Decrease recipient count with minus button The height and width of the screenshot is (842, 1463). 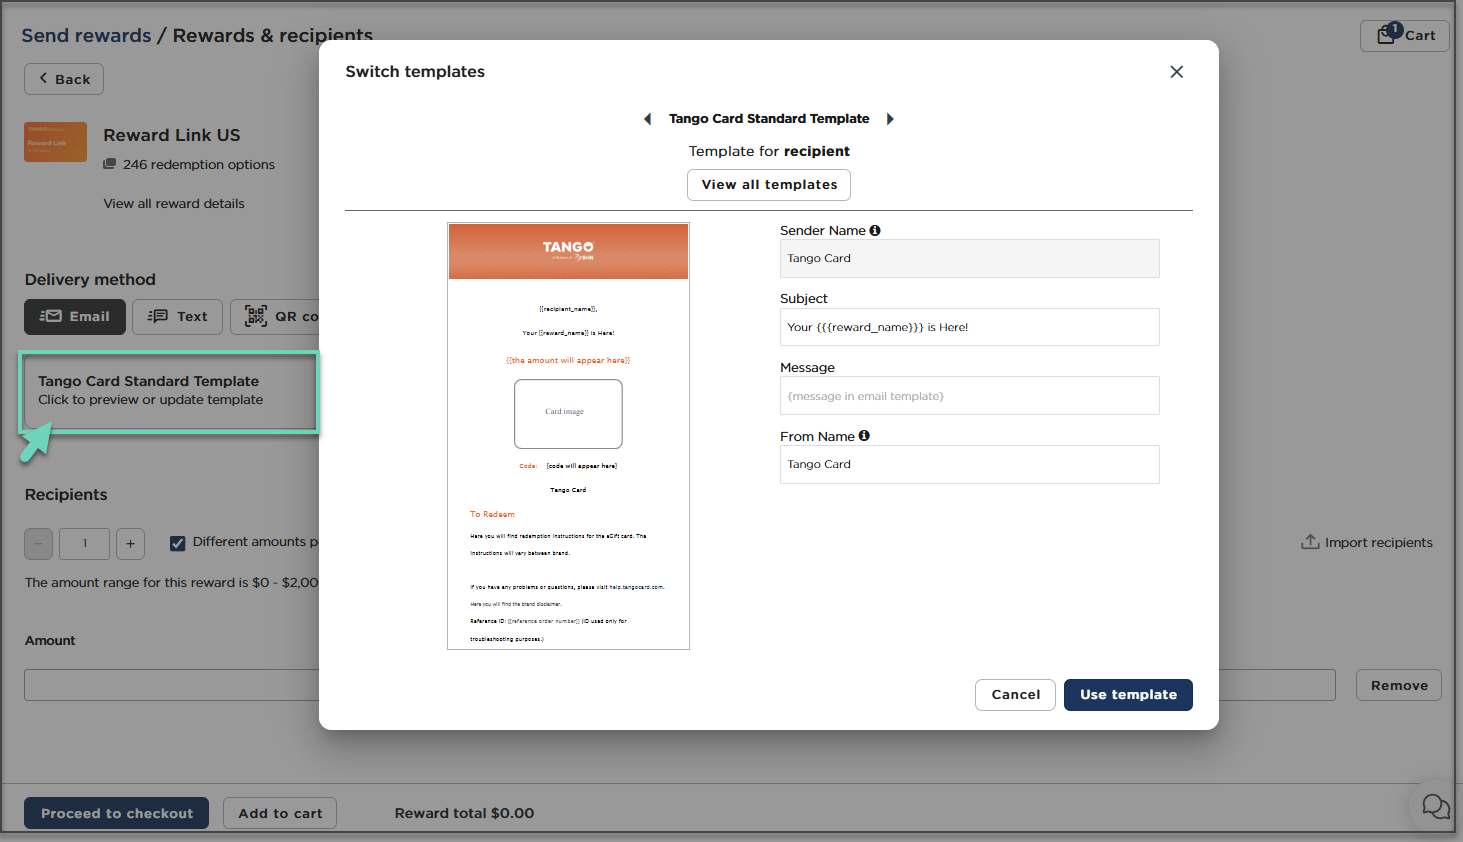click(x=38, y=544)
